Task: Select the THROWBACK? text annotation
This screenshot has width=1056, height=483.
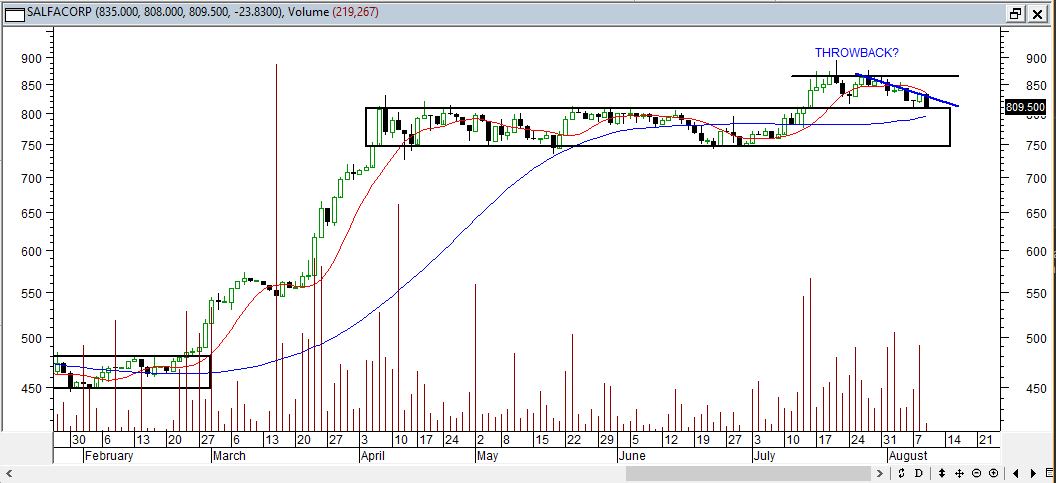Action: point(857,53)
